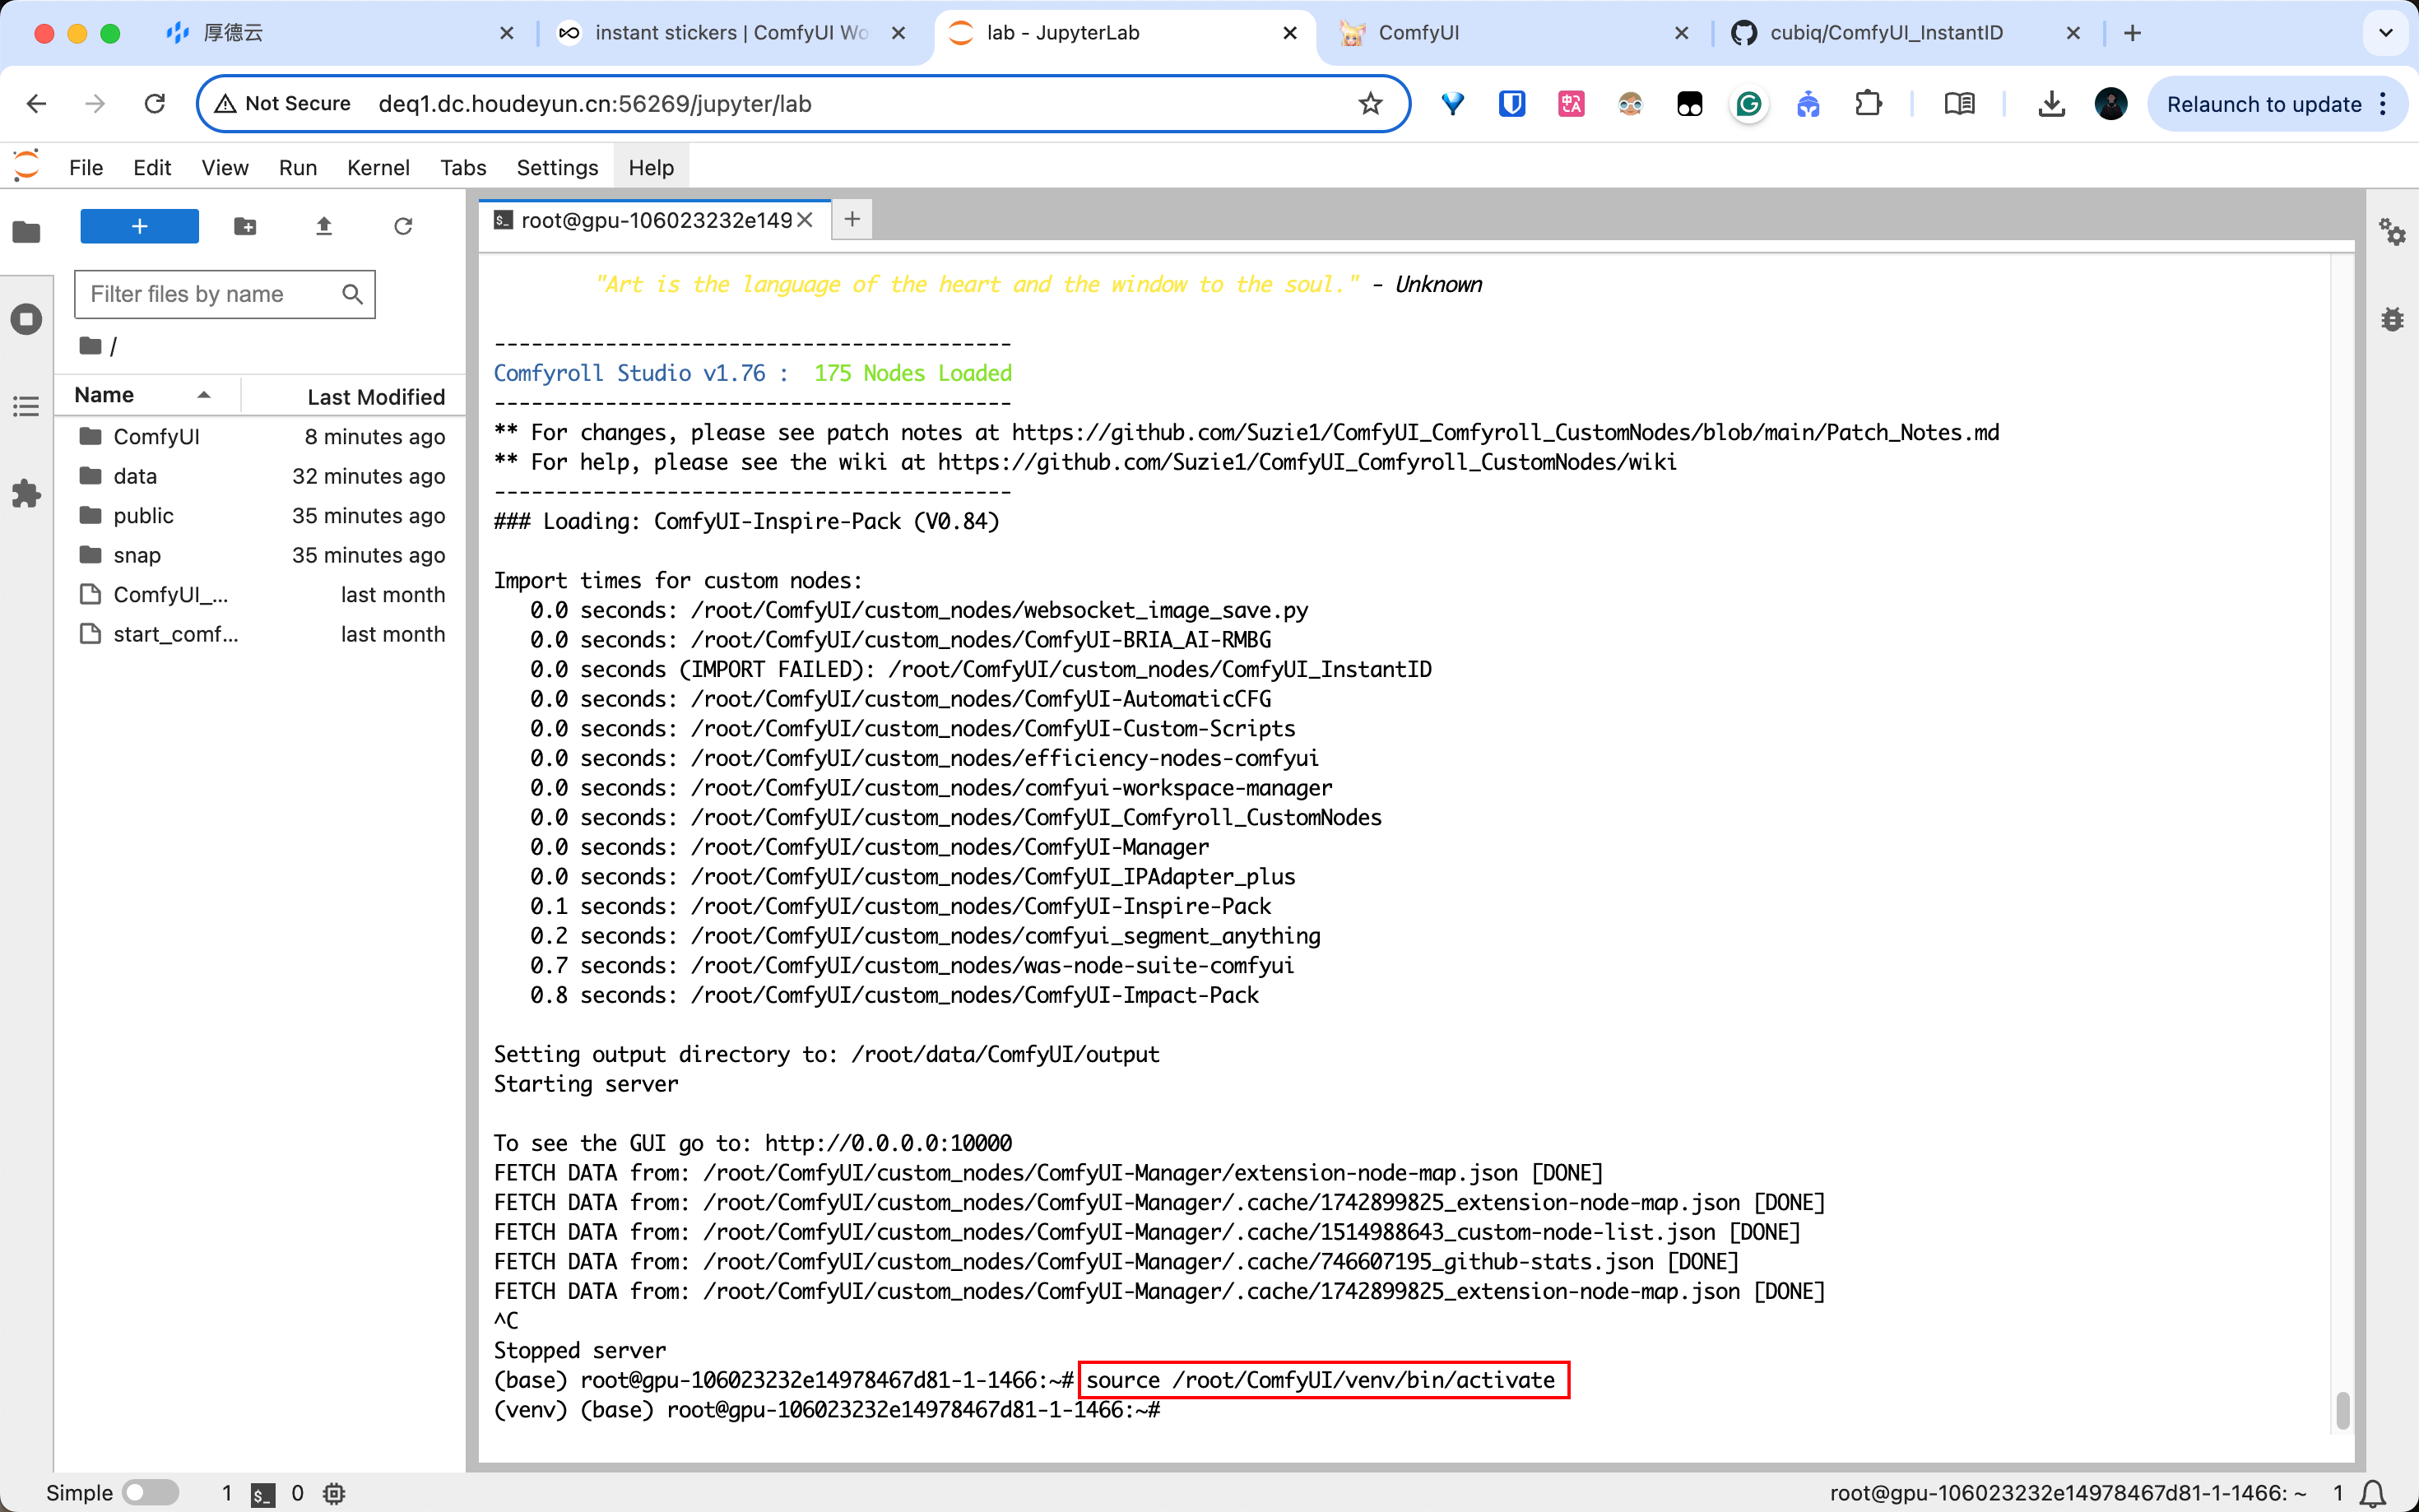The height and width of the screenshot is (1512, 2419).
Task: Click the New Folder icon
Action: coord(245,227)
